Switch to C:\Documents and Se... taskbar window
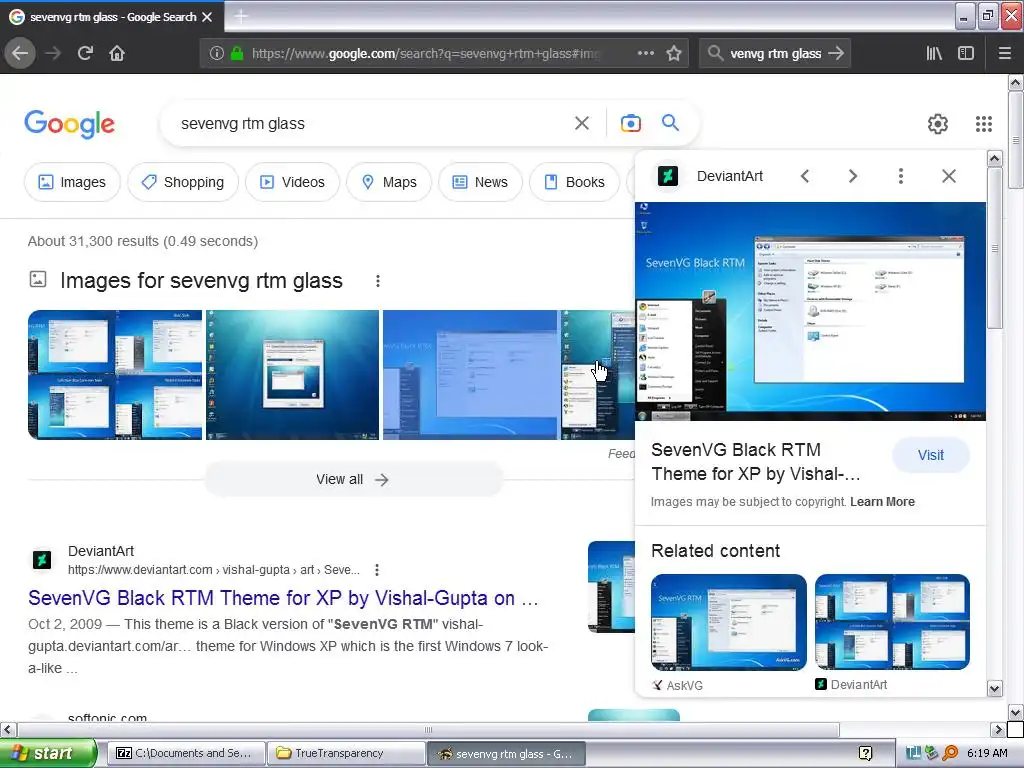Viewport: 1024px width, 768px height. tap(185, 753)
